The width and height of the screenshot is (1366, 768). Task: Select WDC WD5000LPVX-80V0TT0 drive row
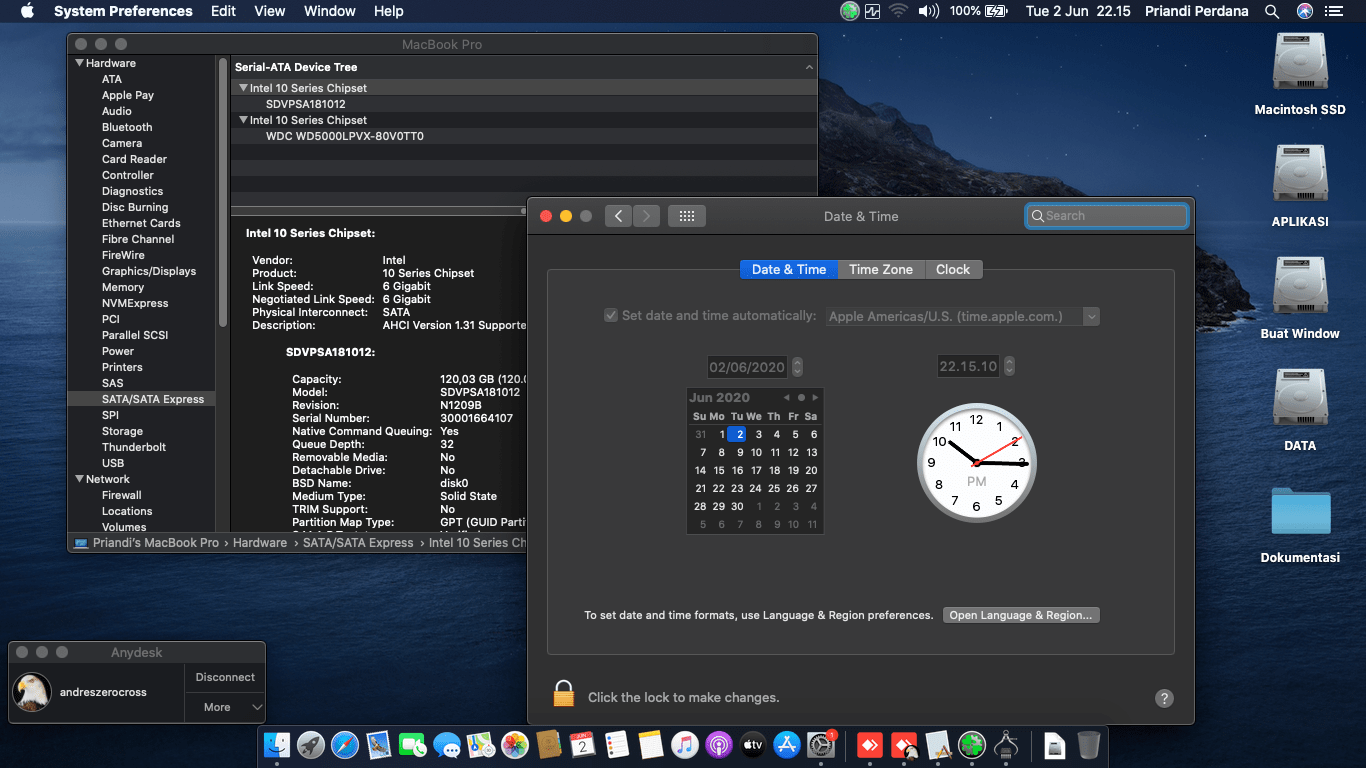[524, 136]
